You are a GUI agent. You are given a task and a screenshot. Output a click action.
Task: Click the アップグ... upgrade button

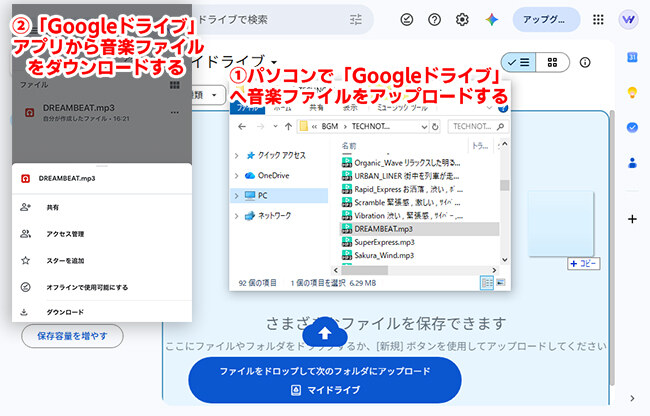(546, 19)
